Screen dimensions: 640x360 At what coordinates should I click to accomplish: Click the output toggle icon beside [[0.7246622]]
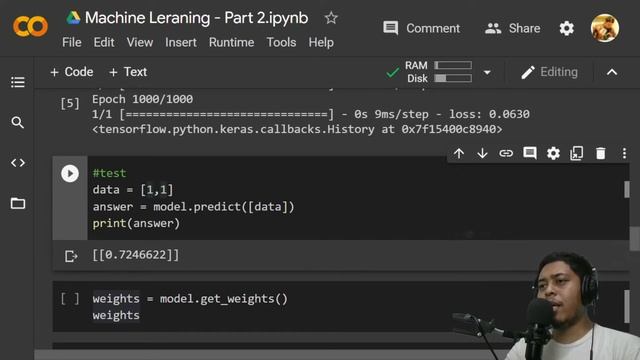(x=71, y=256)
